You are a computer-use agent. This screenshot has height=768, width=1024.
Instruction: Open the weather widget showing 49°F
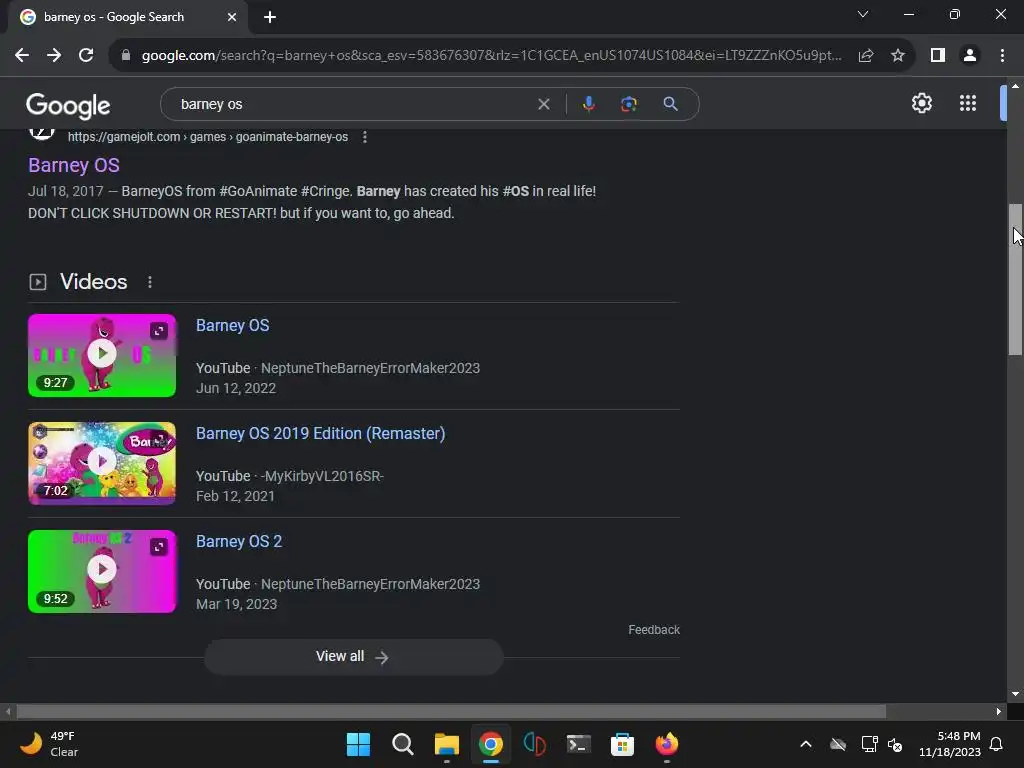pos(49,744)
